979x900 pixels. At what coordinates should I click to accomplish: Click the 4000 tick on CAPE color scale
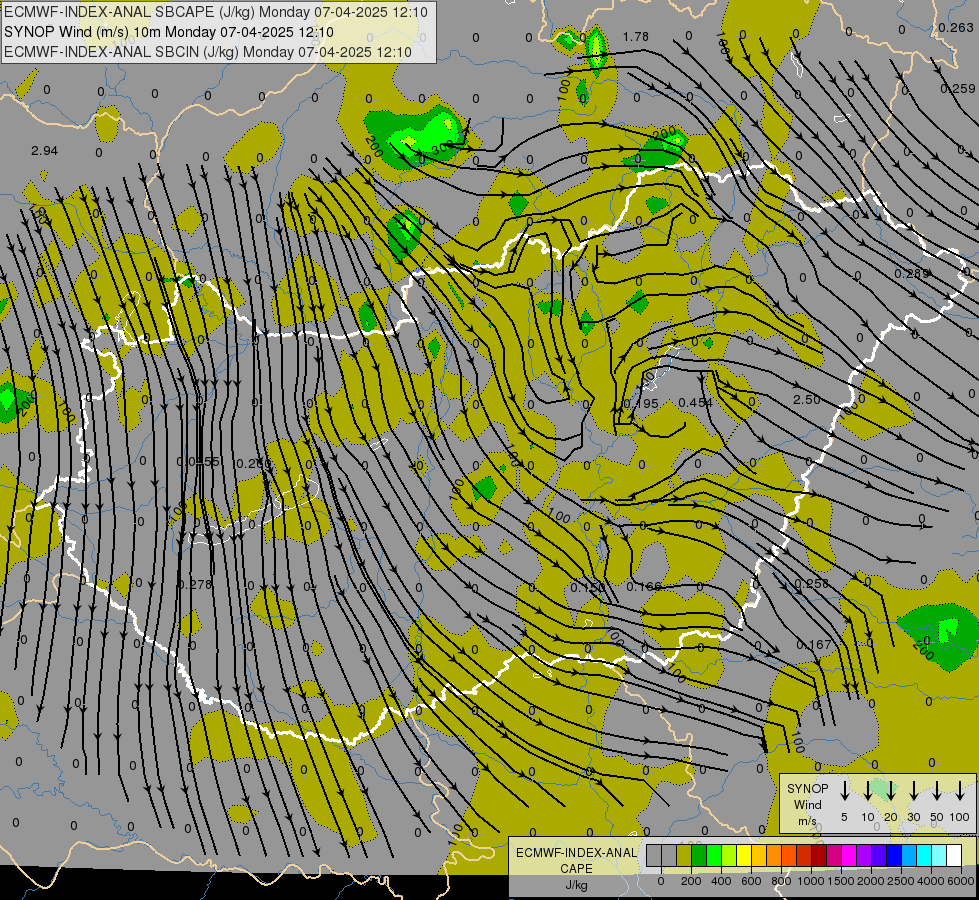(x=931, y=881)
